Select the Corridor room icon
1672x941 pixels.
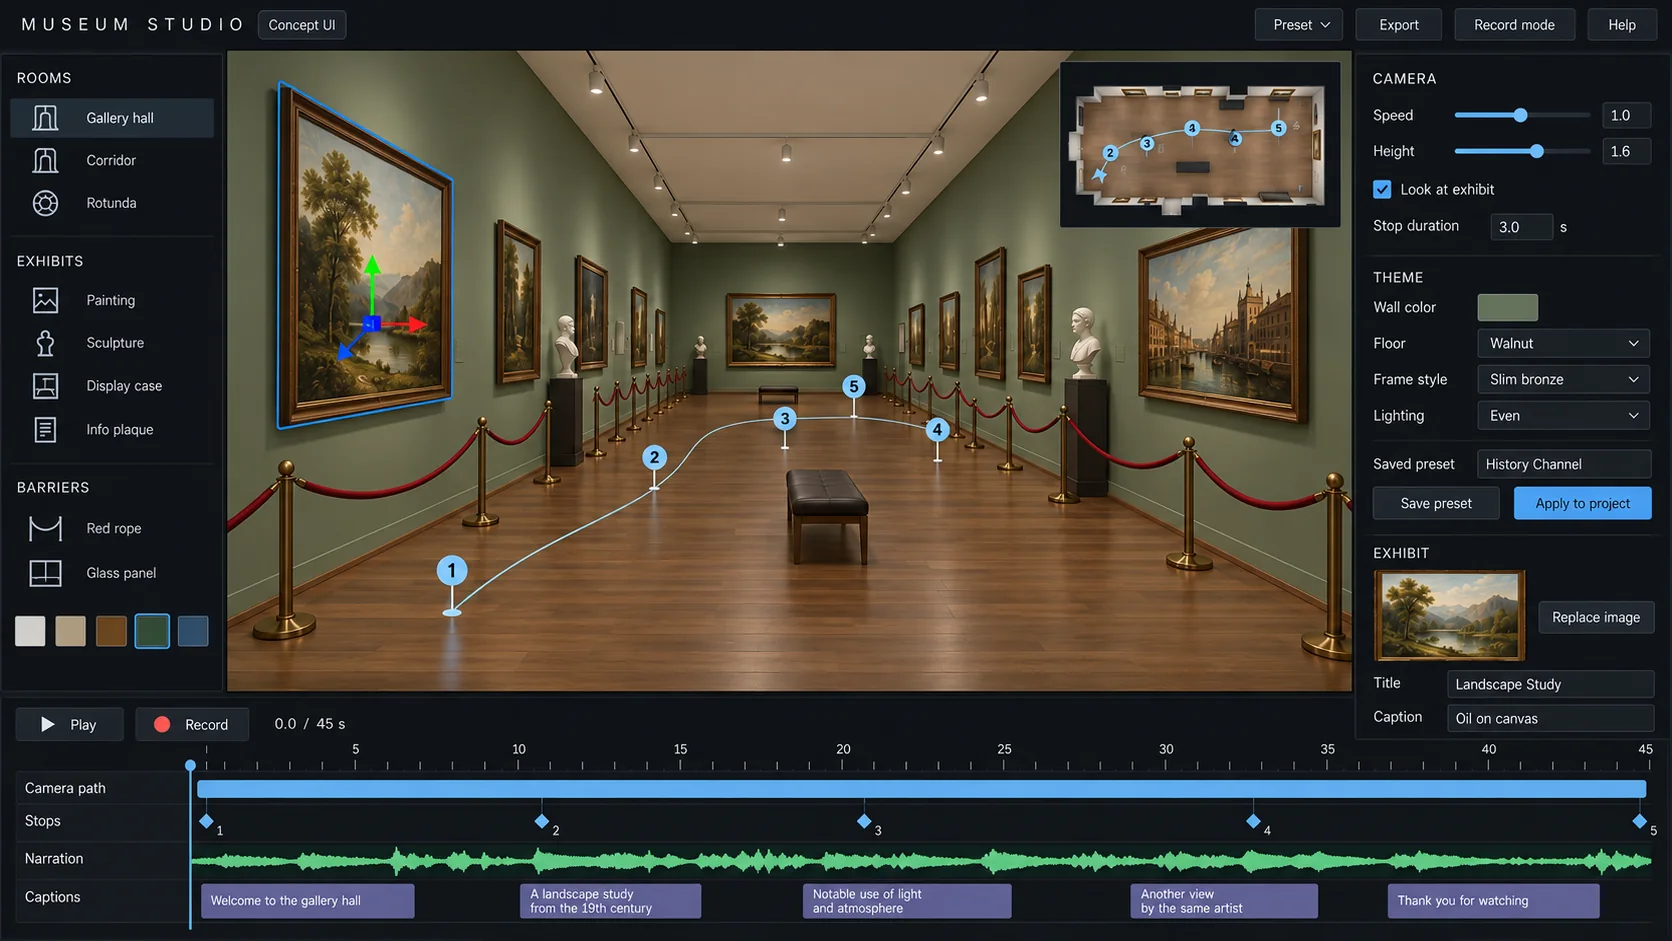[45, 160]
